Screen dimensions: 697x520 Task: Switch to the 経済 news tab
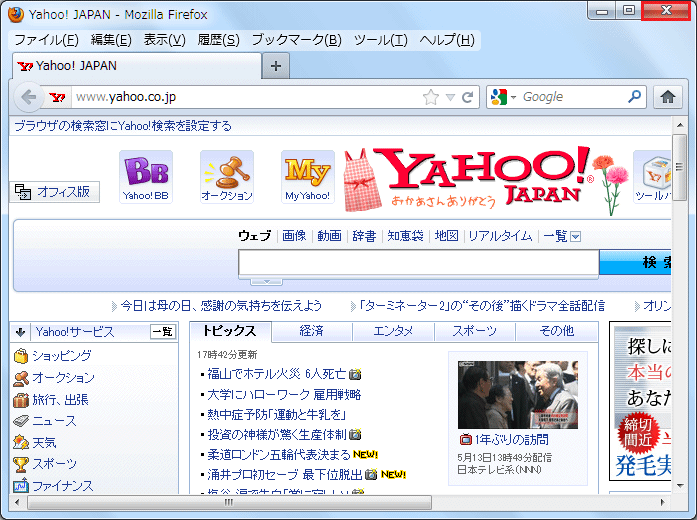(x=312, y=331)
